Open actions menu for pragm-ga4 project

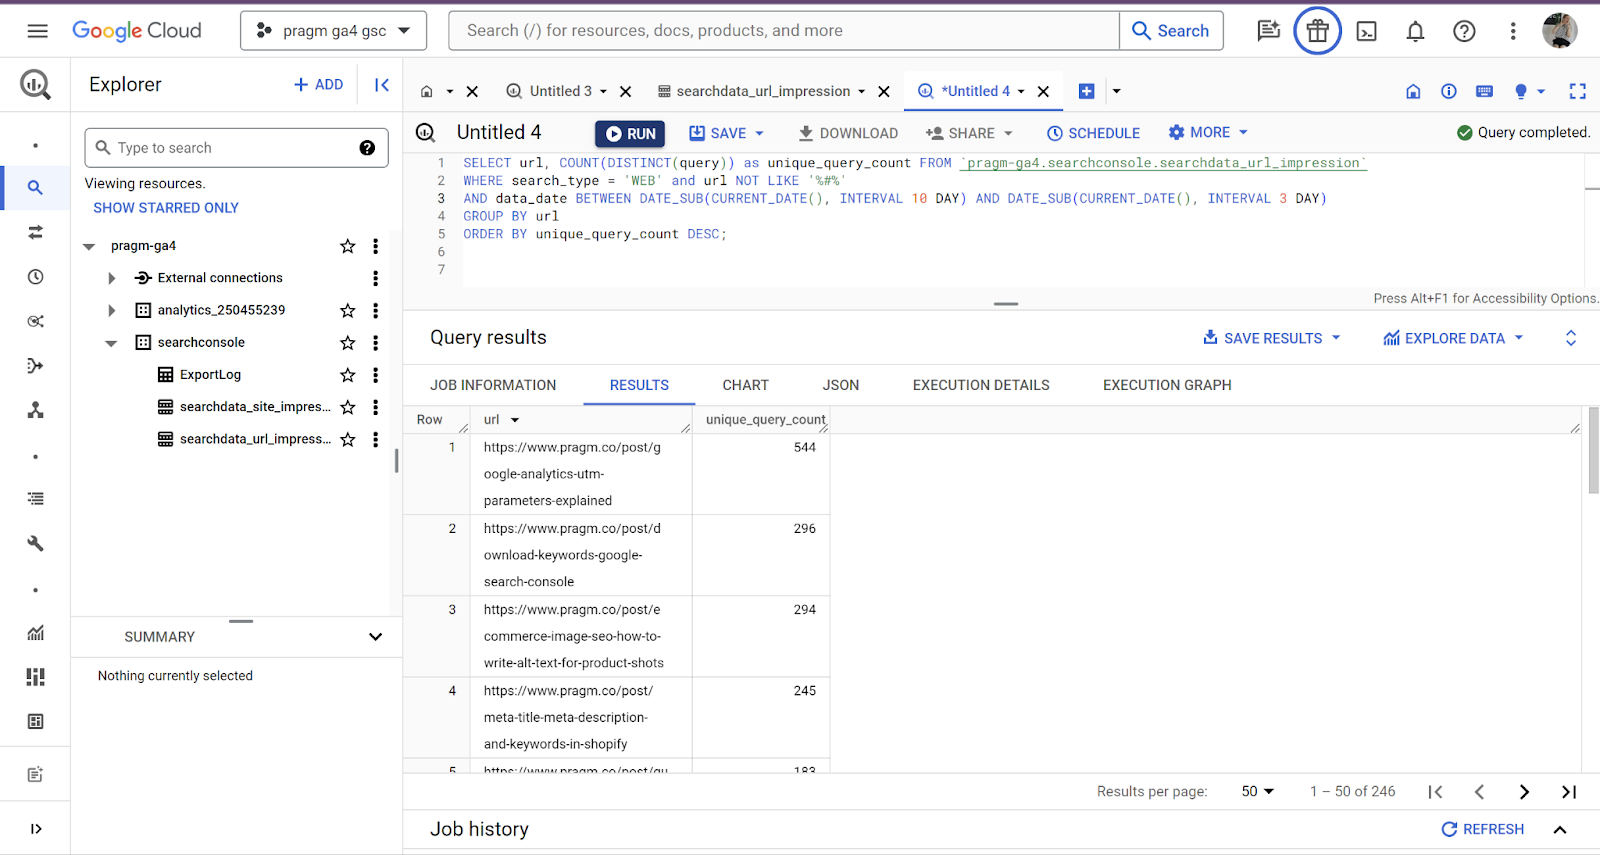click(375, 246)
